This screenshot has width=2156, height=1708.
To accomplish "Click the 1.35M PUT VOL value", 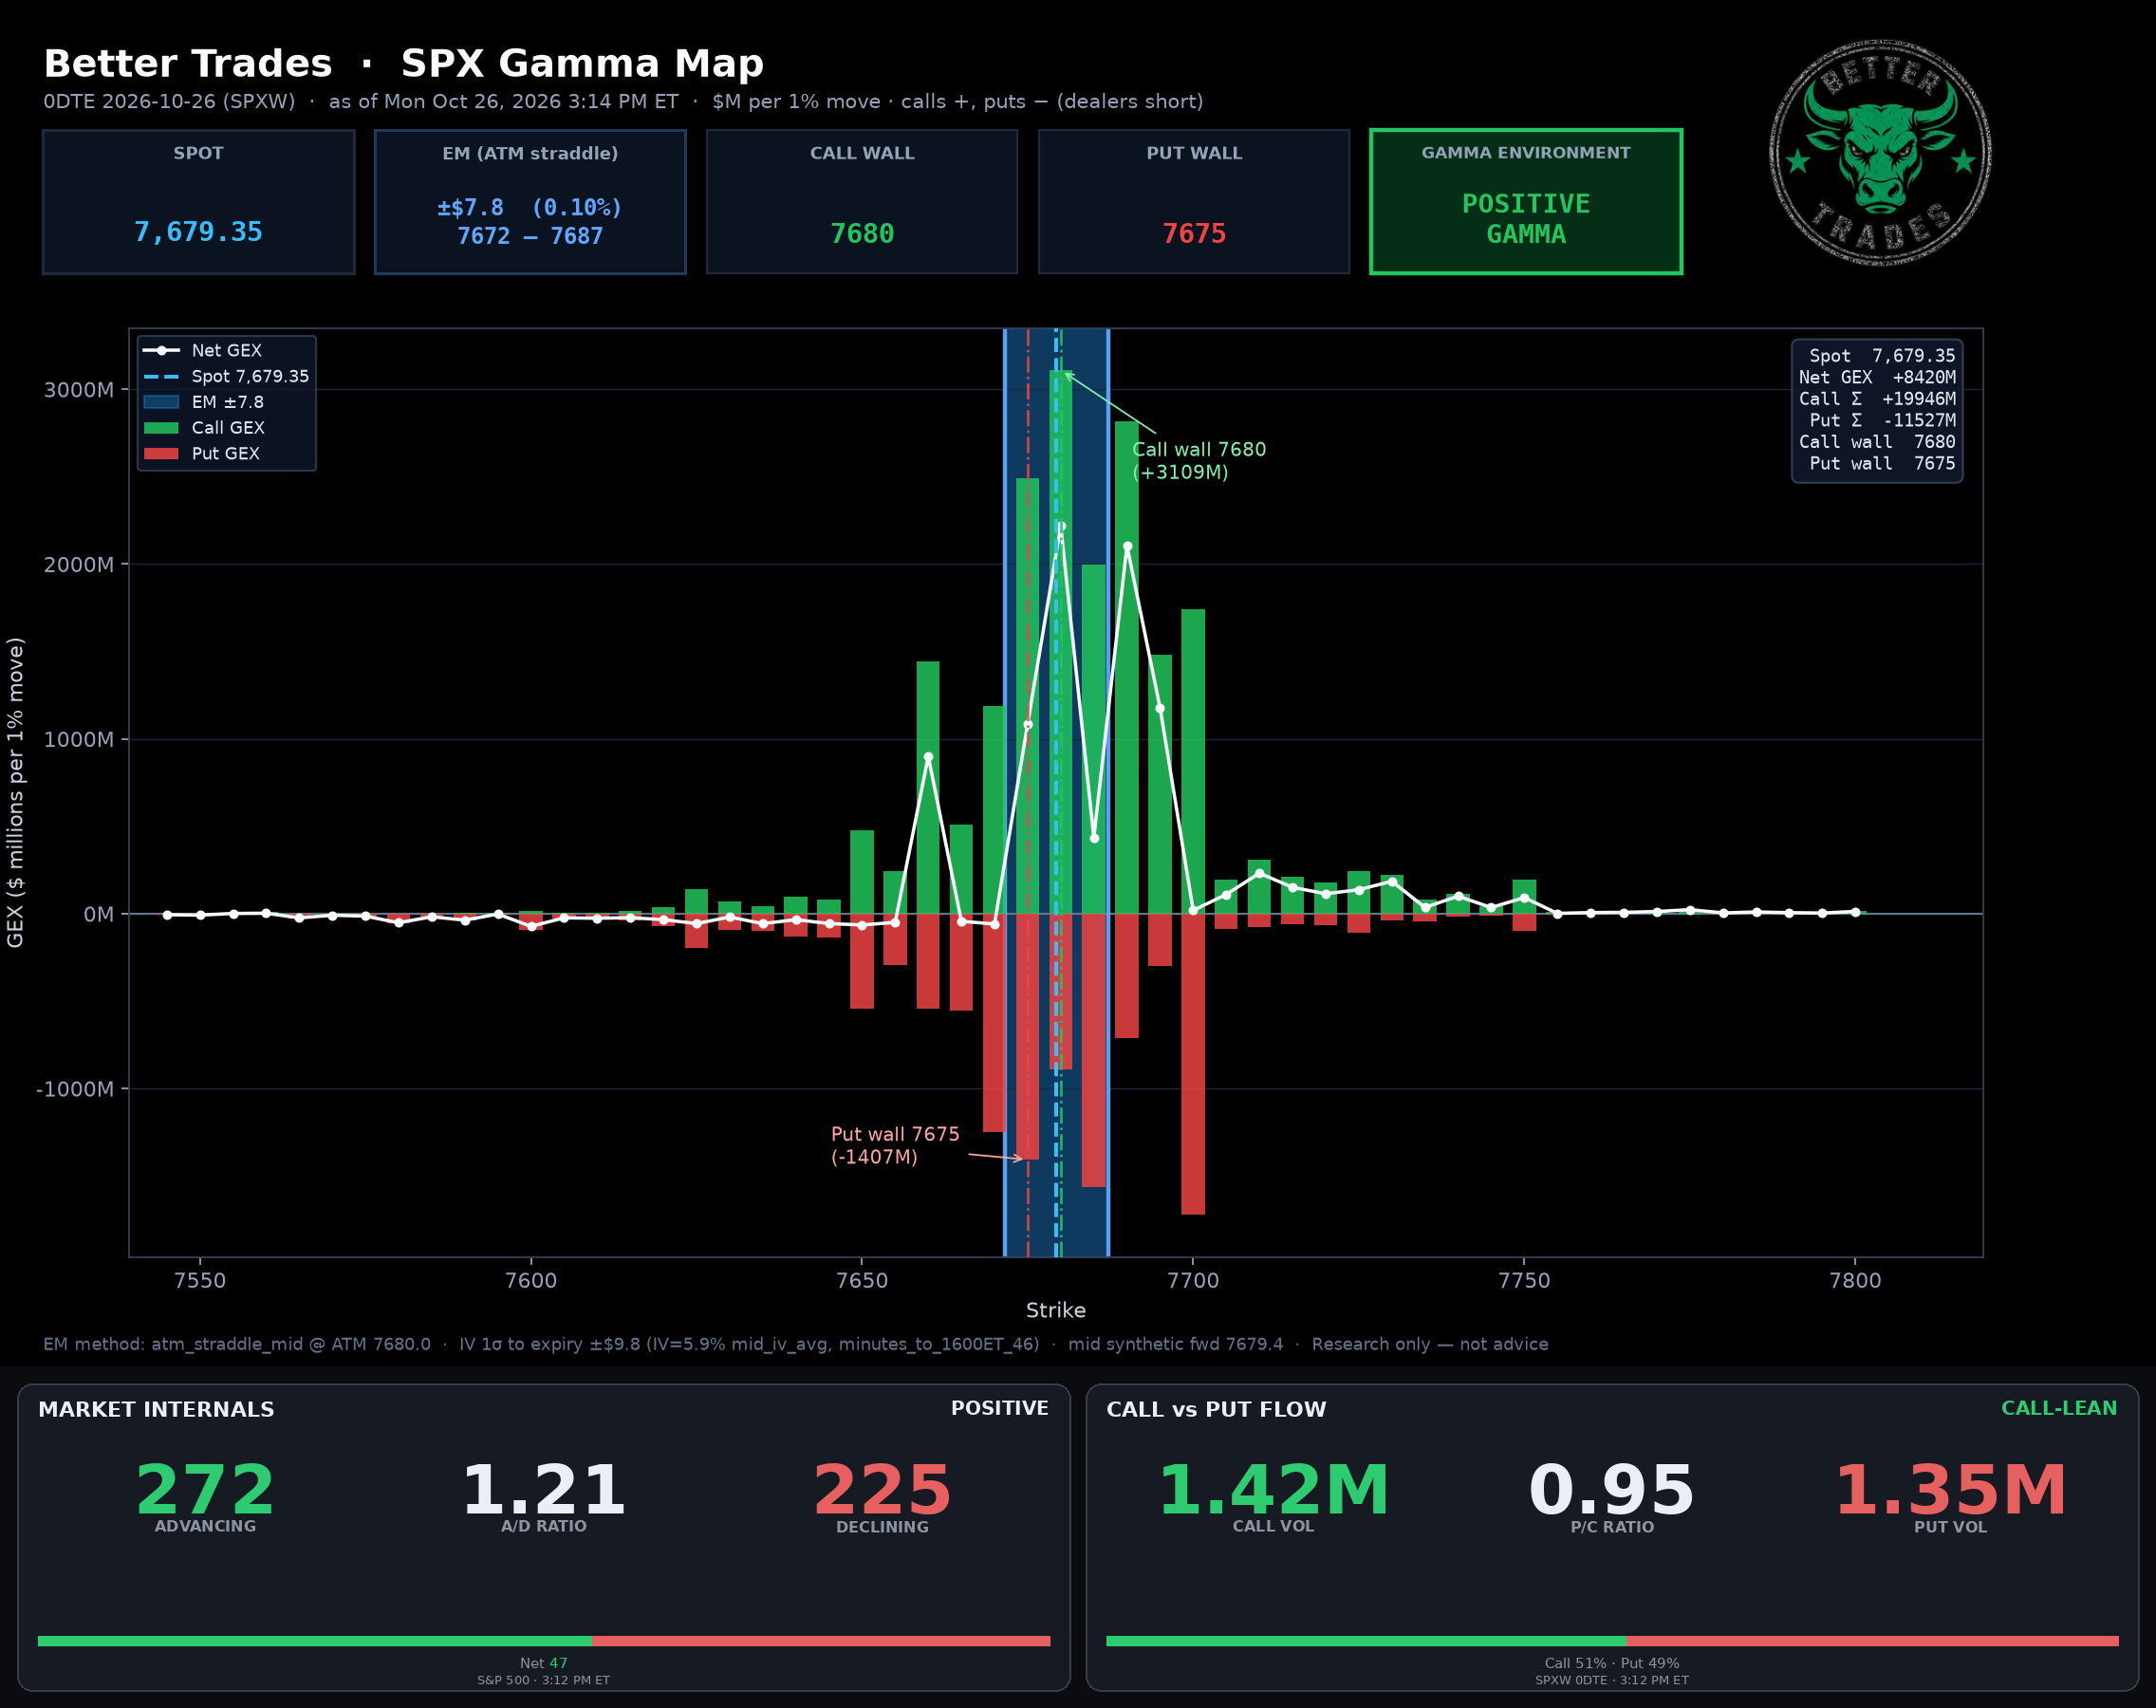I will click(1950, 1490).
